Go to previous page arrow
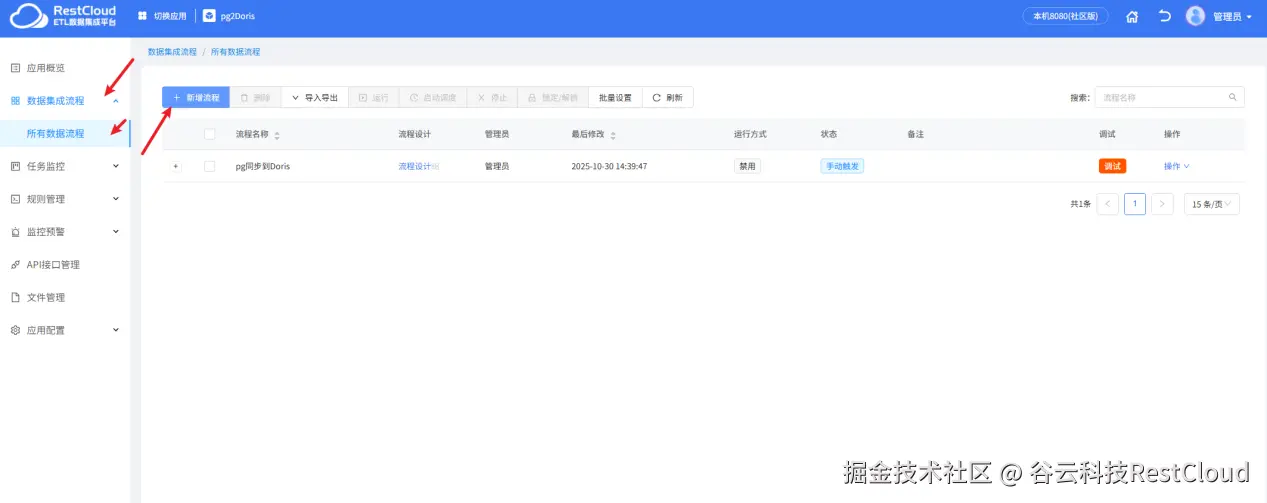 [1108, 204]
